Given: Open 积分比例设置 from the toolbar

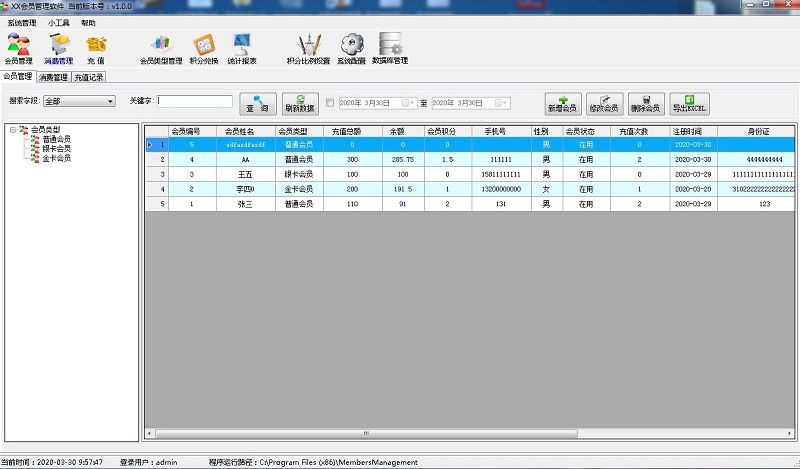Looking at the screenshot, I should [308, 47].
